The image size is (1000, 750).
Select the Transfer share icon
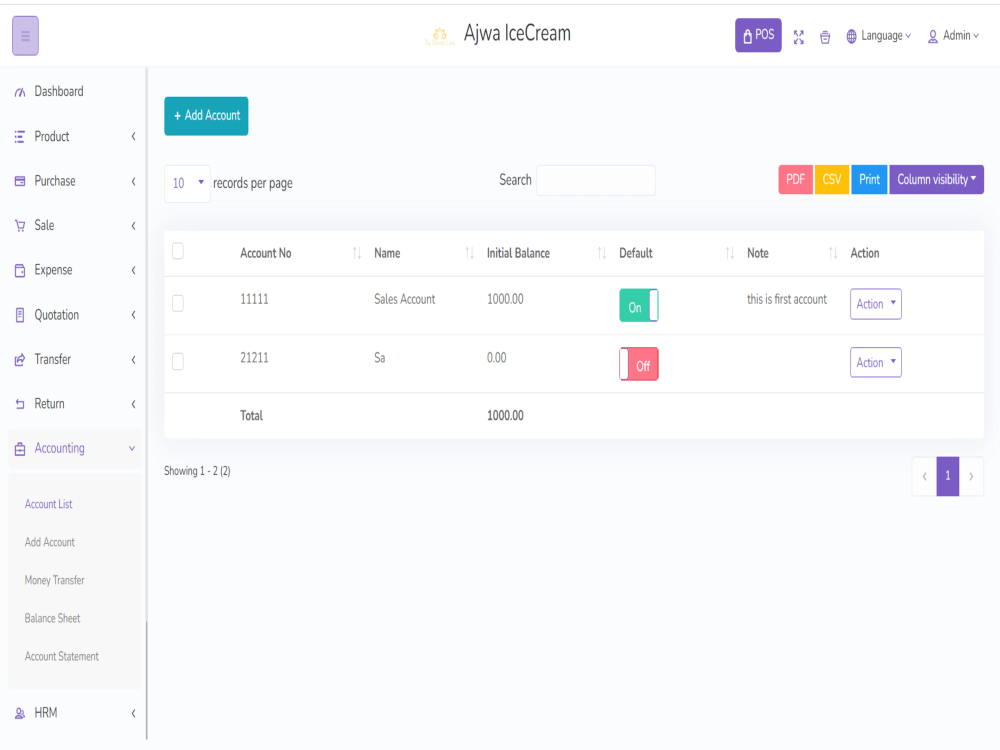click(18, 359)
